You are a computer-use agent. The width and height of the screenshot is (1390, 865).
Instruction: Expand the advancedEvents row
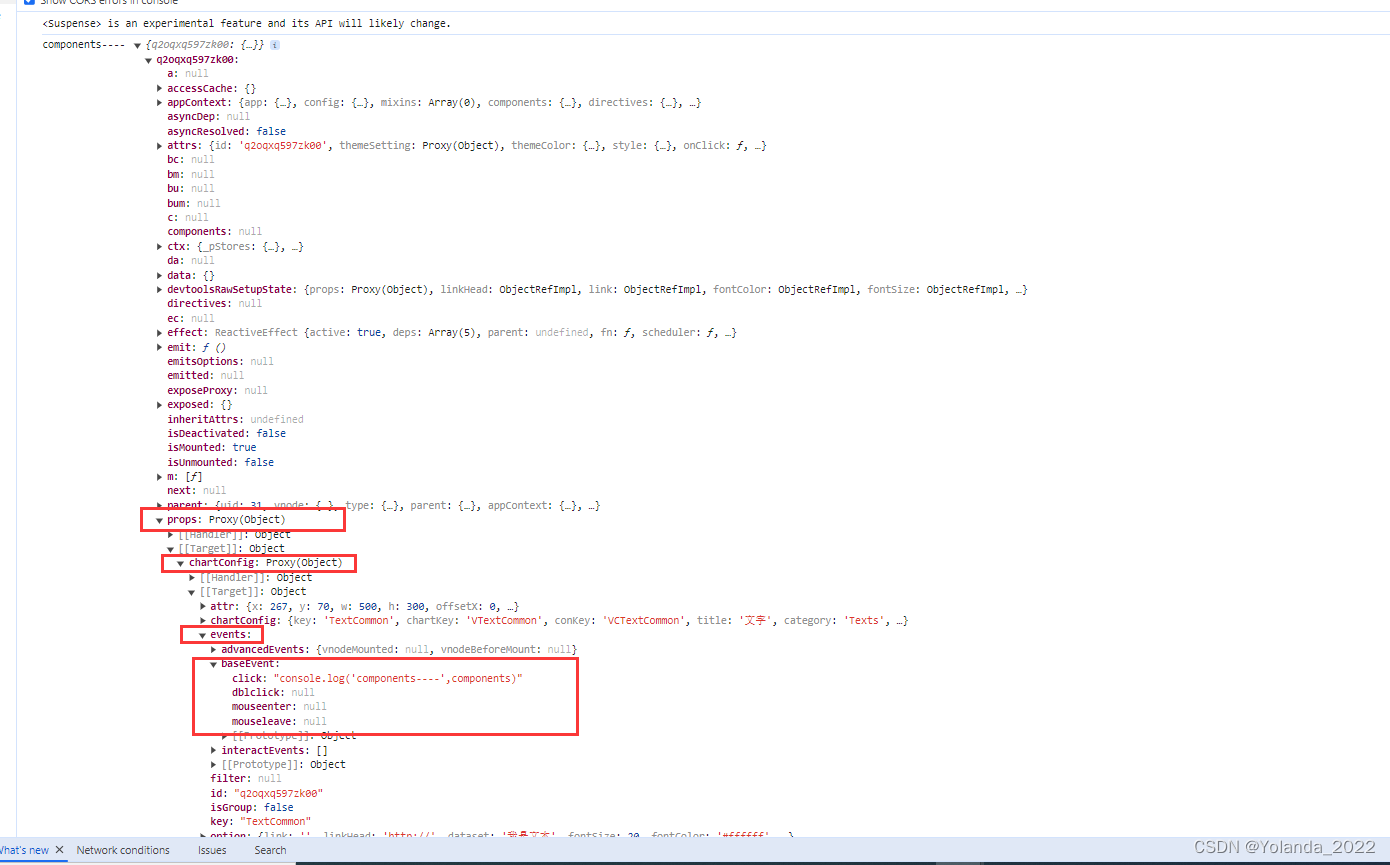(x=214, y=650)
